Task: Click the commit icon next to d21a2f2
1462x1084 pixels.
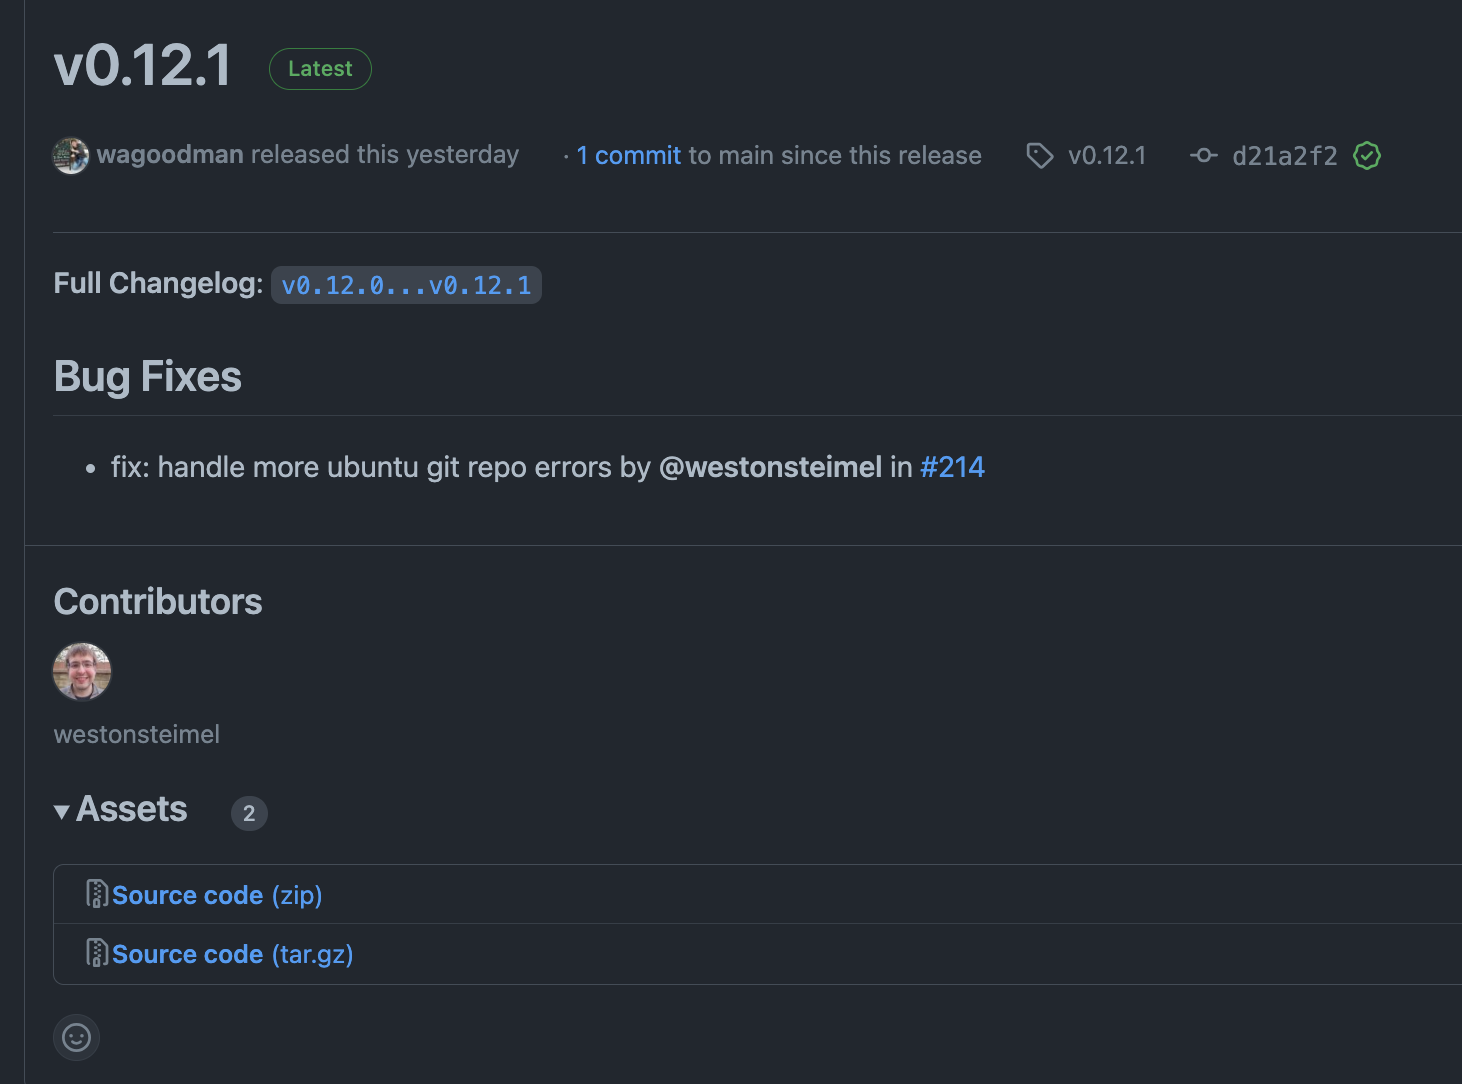Action: [x=1204, y=156]
